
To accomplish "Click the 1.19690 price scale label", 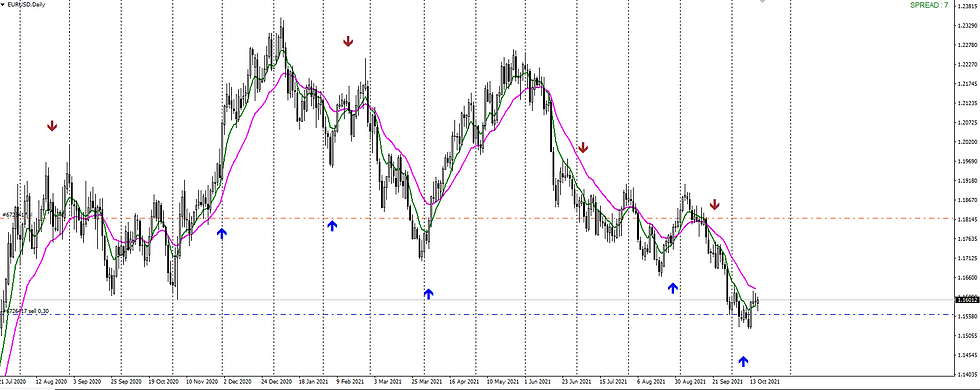I will pos(968,161).
